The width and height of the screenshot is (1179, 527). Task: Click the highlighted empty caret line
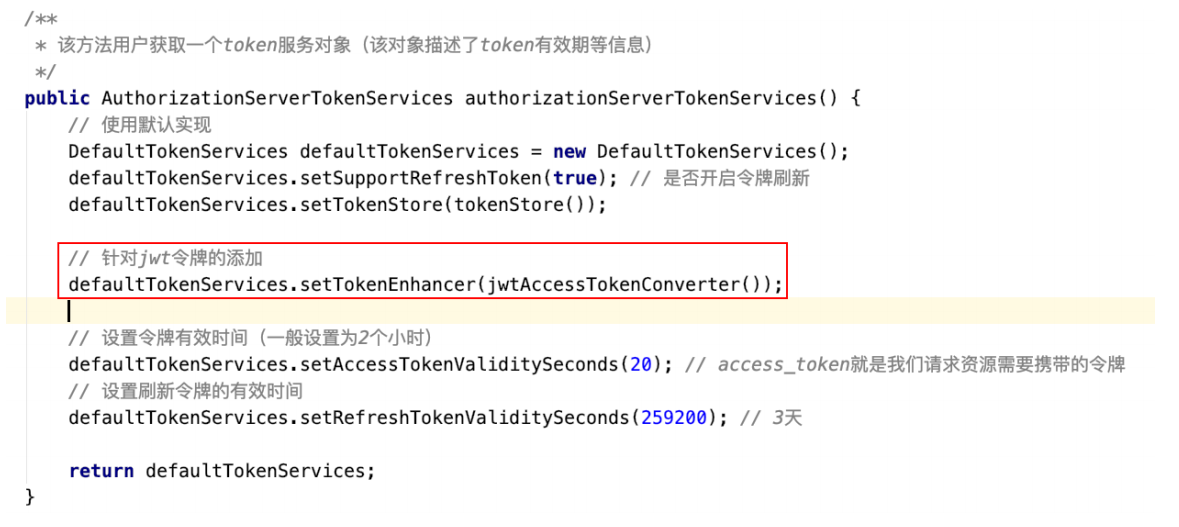pos(580,310)
